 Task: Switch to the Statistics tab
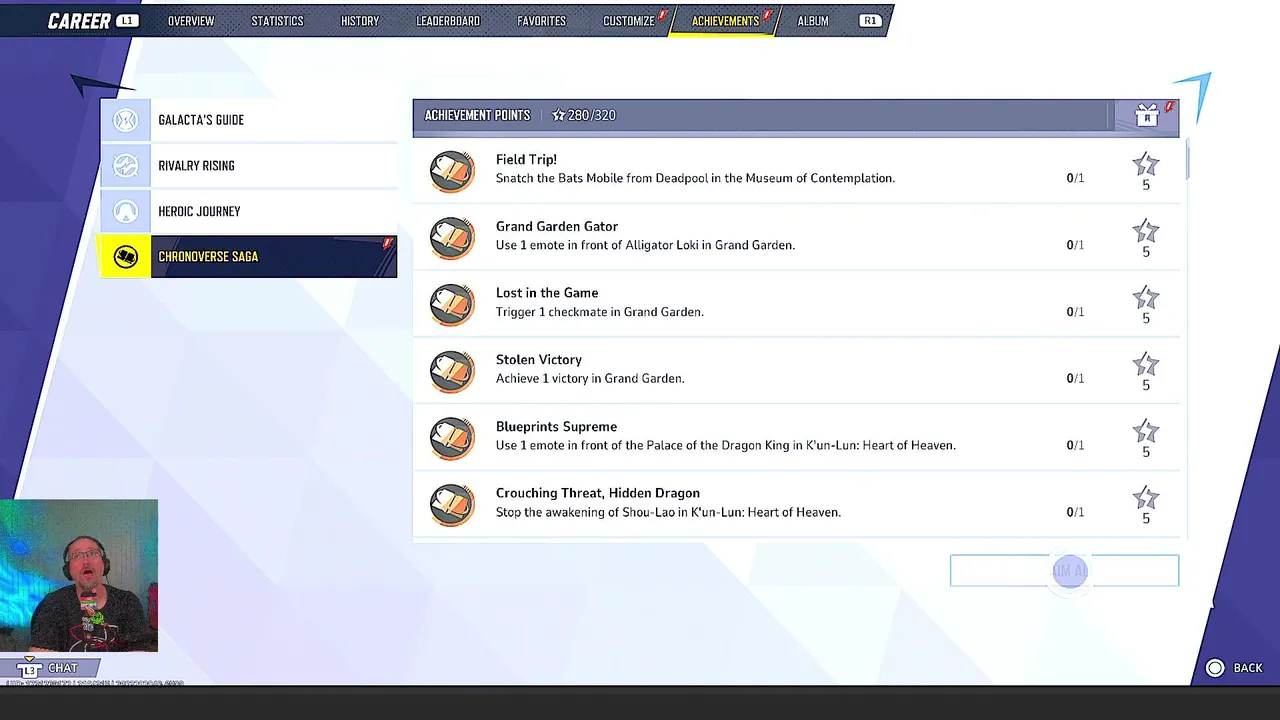pyautogui.click(x=277, y=21)
